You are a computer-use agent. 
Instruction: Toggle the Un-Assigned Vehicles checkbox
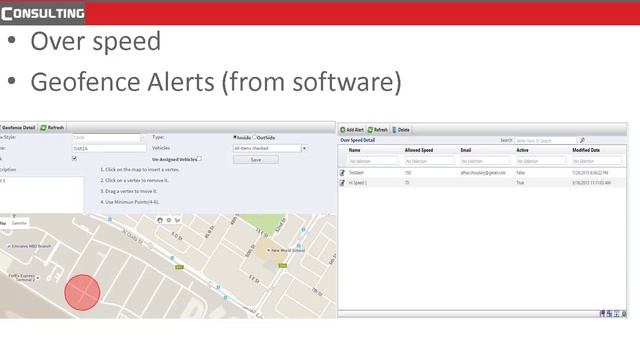point(199,158)
